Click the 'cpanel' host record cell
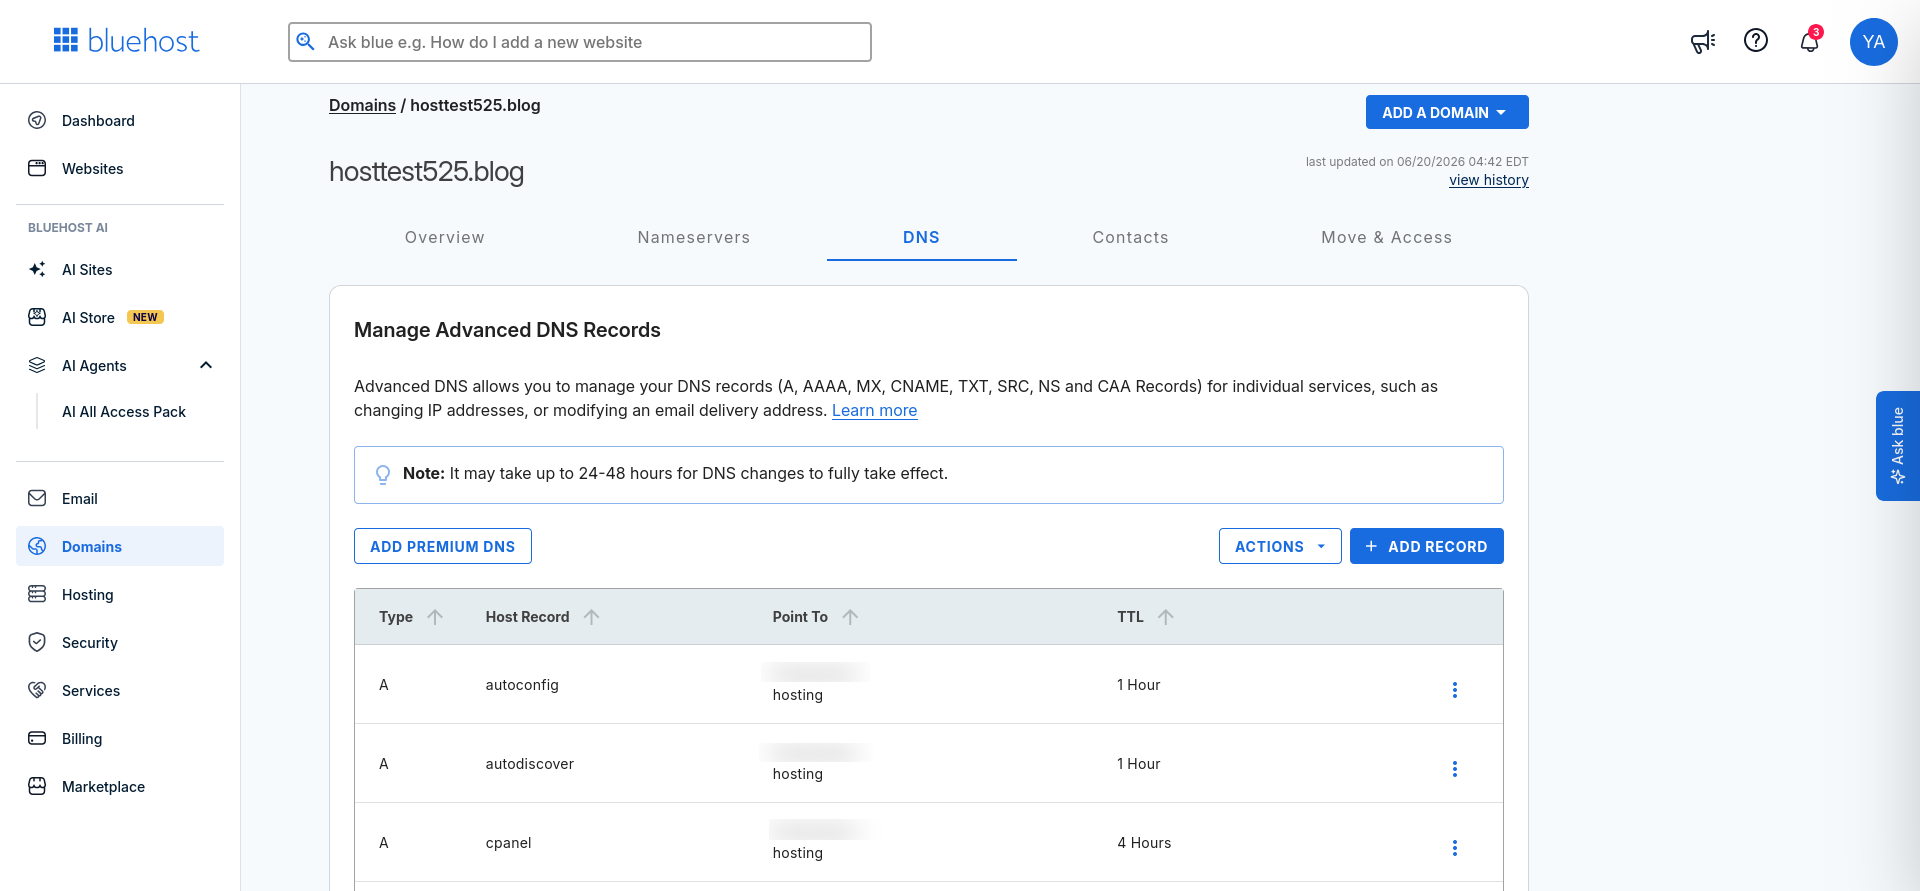This screenshot has height=891, width=1920. tap(509, 843)
